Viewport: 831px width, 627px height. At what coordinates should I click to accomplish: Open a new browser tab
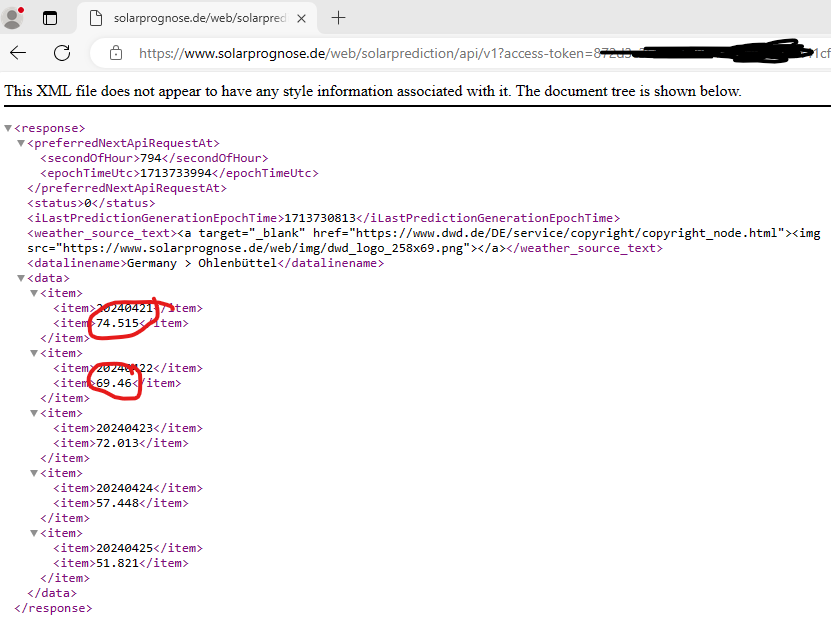(338, 18)
